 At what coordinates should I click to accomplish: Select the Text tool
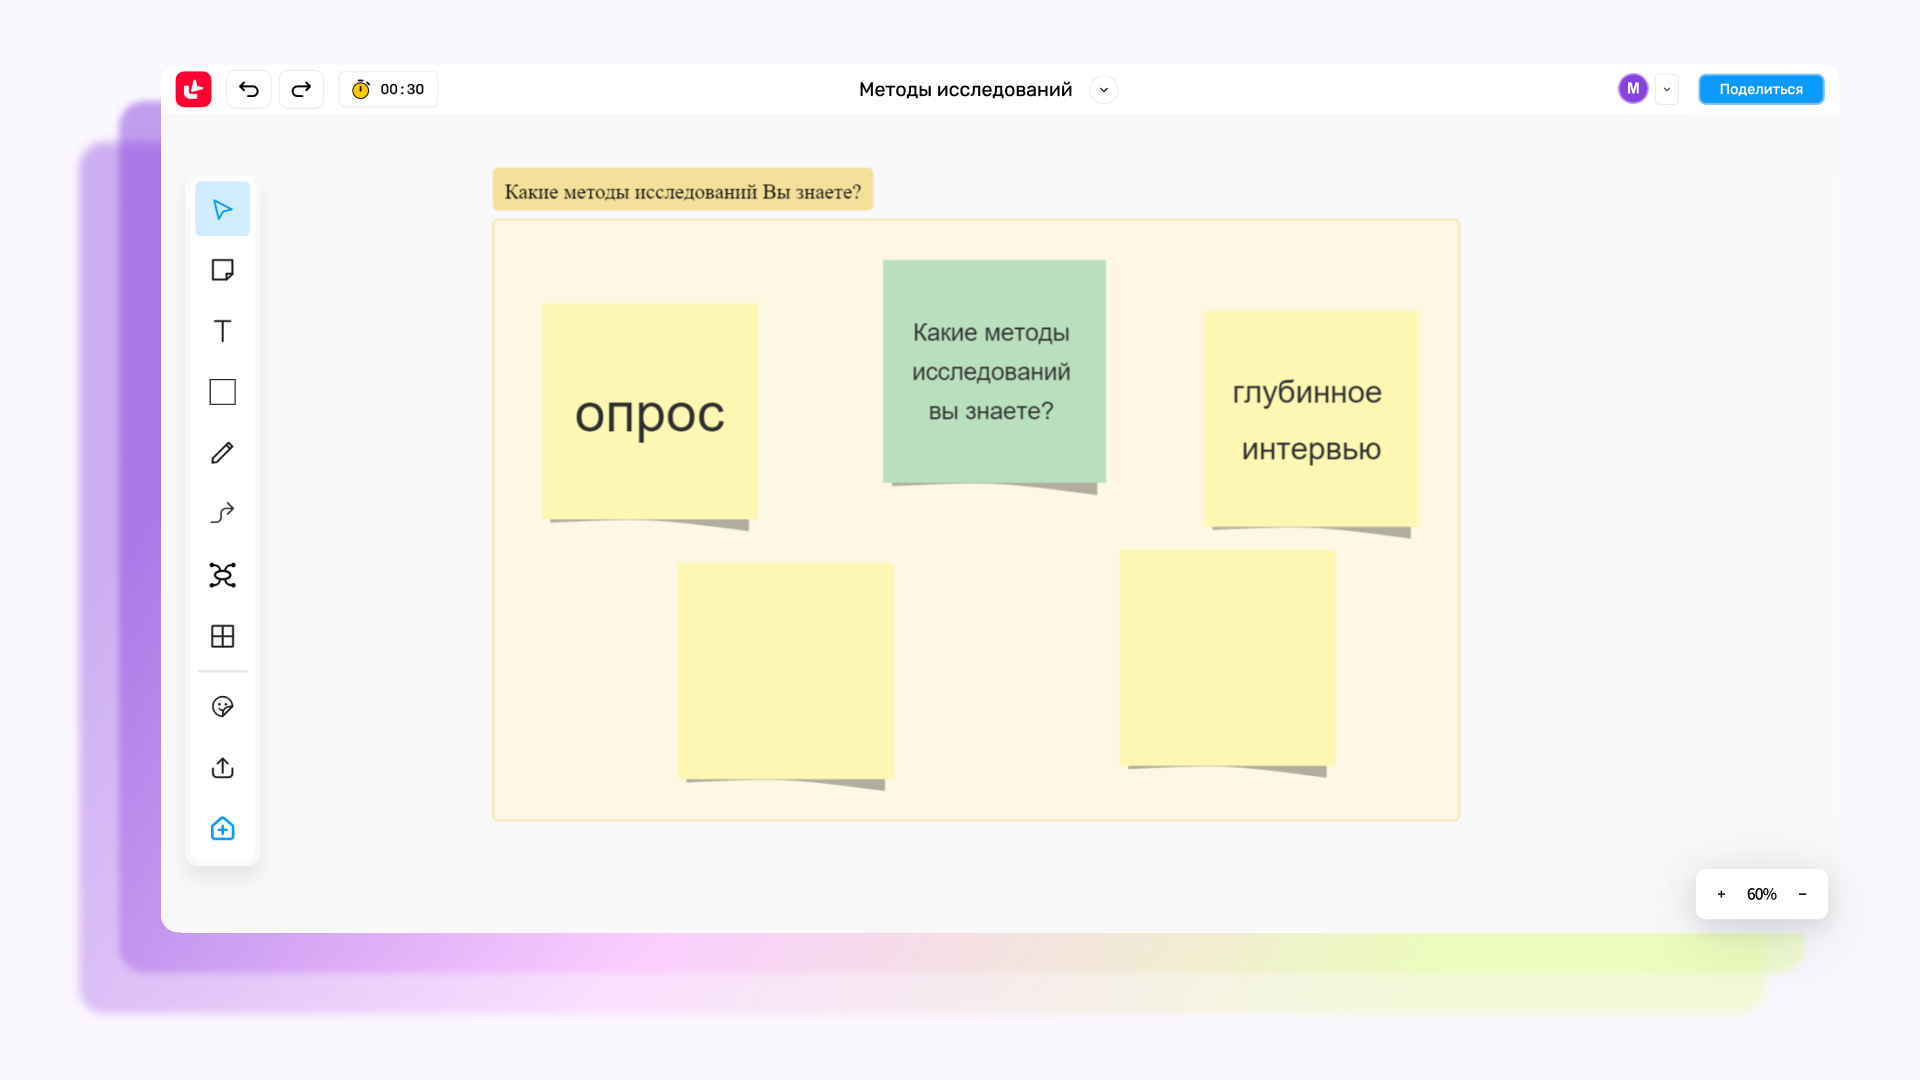click(222, 331)
